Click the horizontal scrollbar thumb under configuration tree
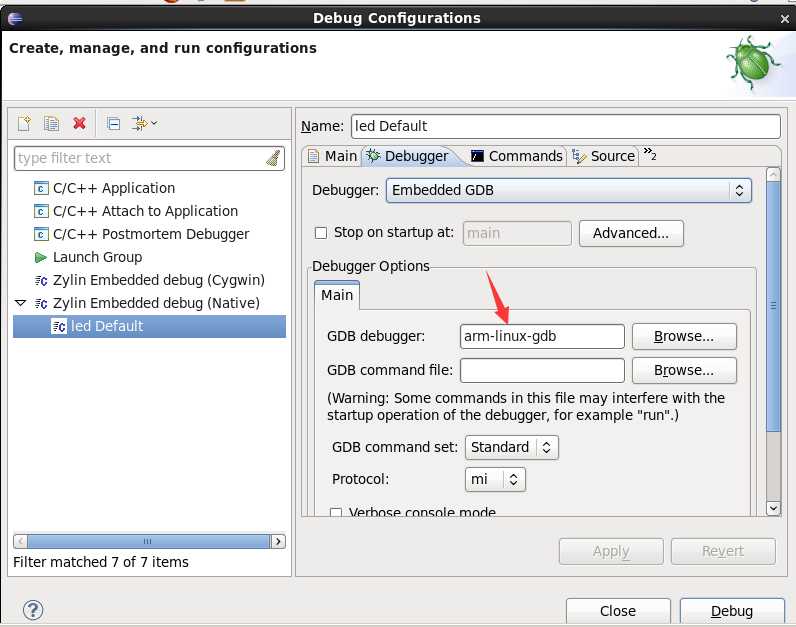The image size is (796, 627). (x=148, y=541)
